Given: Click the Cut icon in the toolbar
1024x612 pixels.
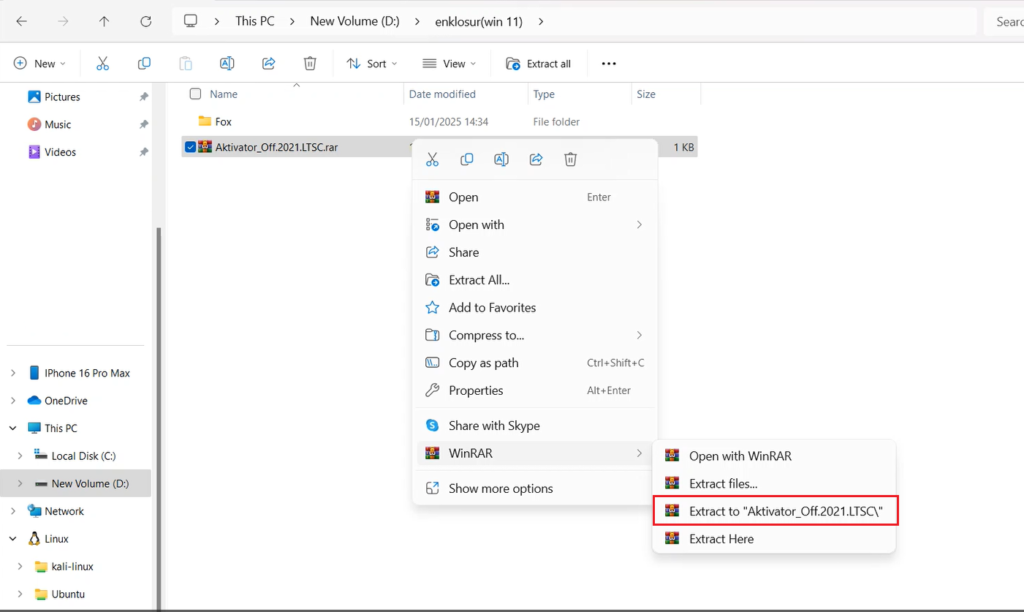Looking at the screenshot, I should (103, 63).
